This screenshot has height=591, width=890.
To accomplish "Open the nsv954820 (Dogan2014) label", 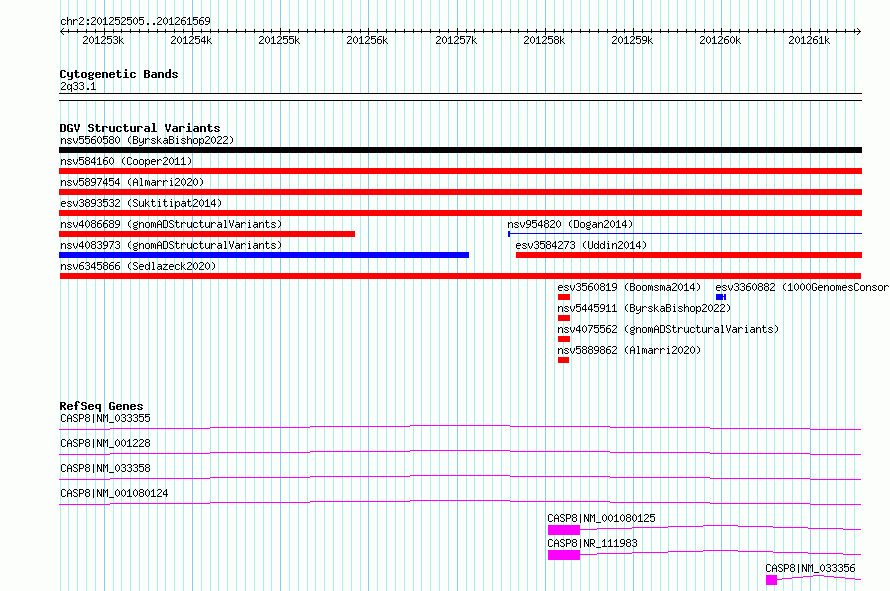I will pos(570,224).
